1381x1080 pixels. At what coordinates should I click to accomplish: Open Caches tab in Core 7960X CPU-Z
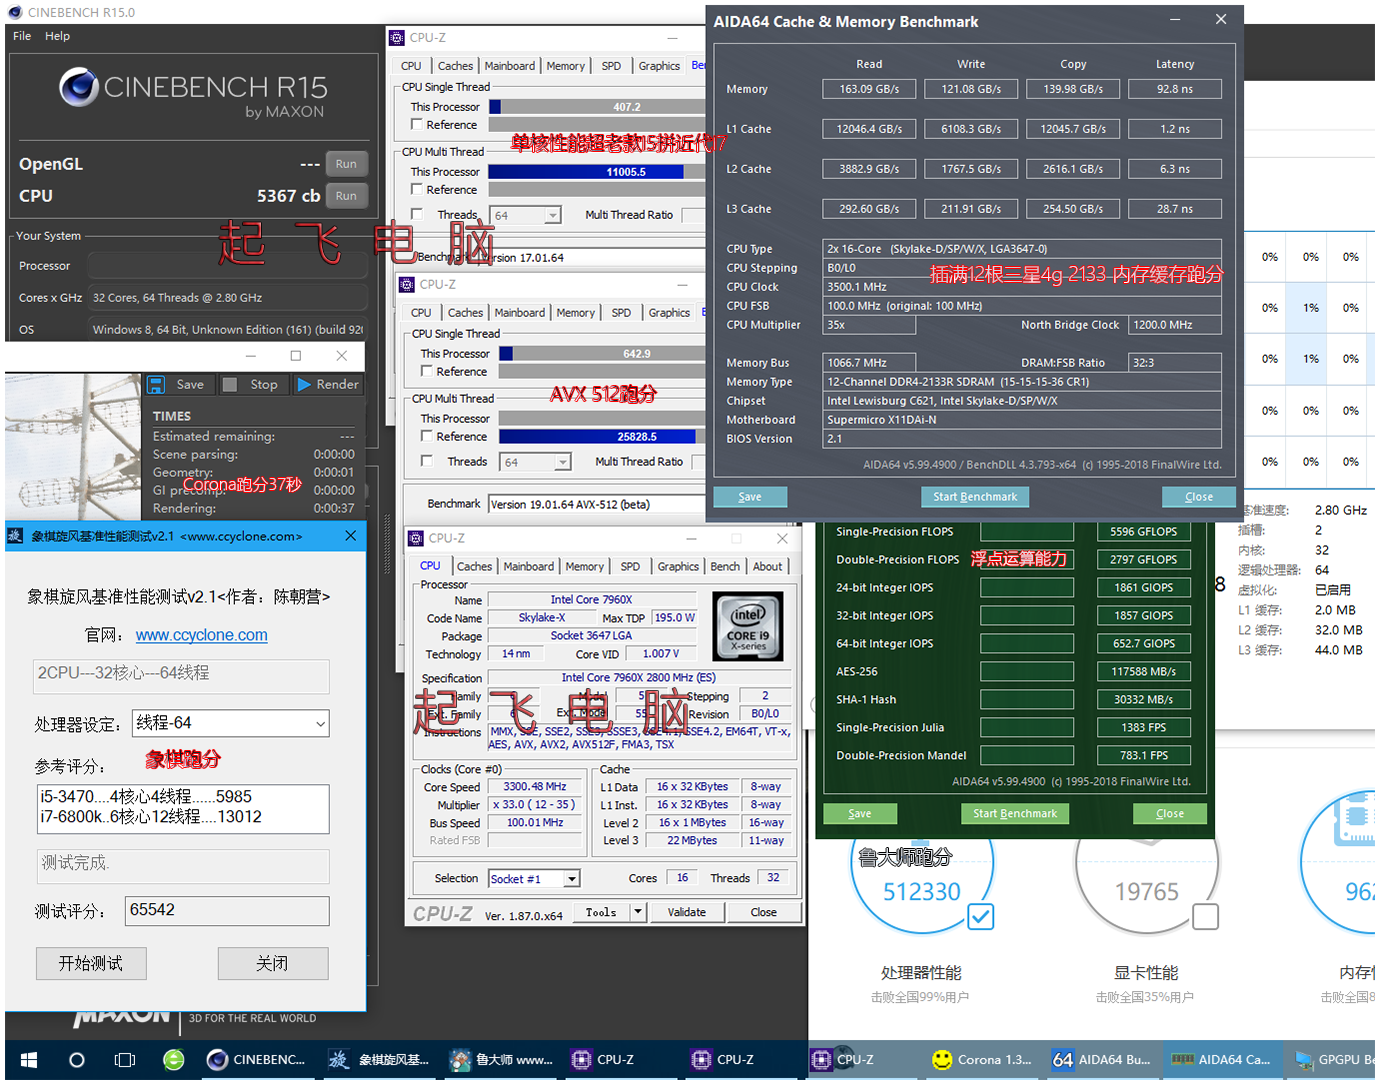[x=474, y=567]
